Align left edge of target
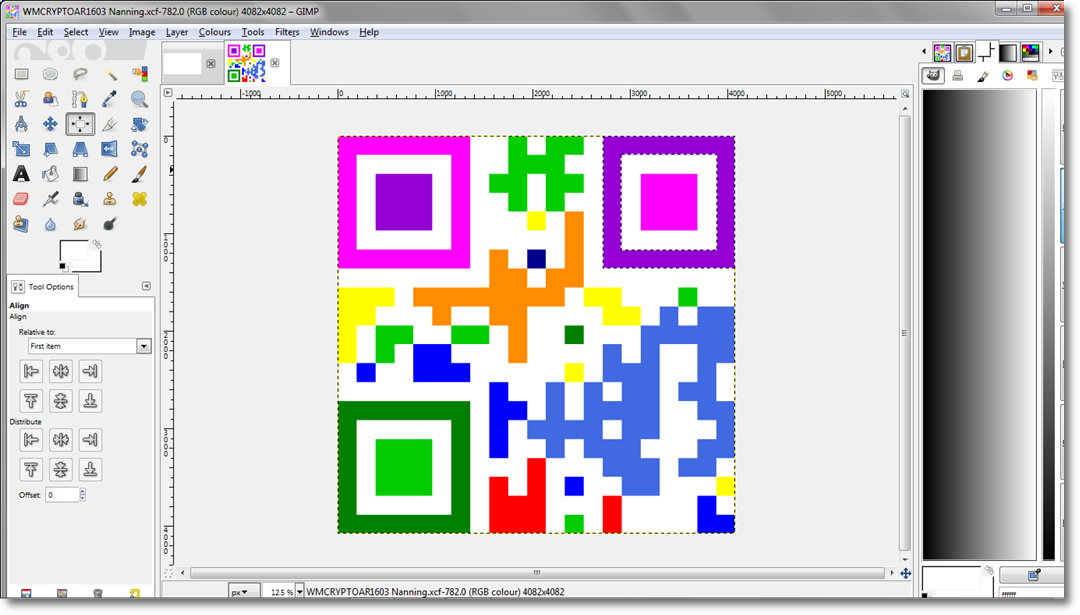This screenshot has width=1080, height=615. (x=31, y=371)
